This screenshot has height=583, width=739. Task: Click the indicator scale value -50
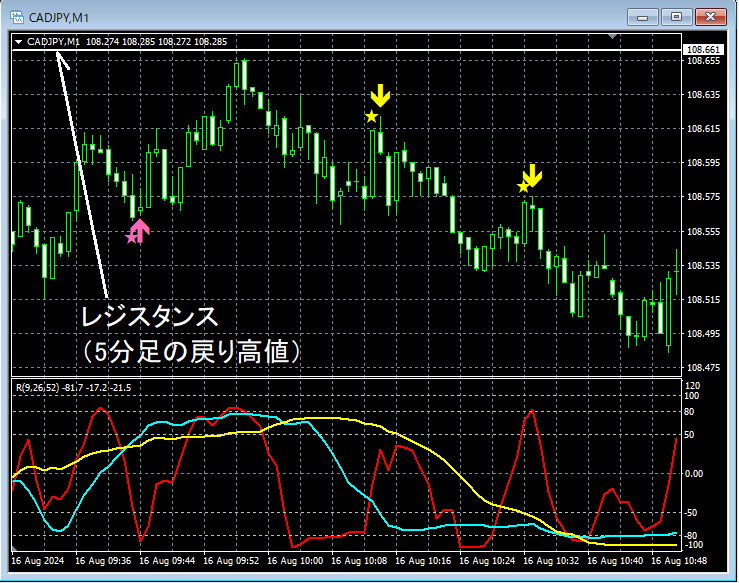coord(690,513)
